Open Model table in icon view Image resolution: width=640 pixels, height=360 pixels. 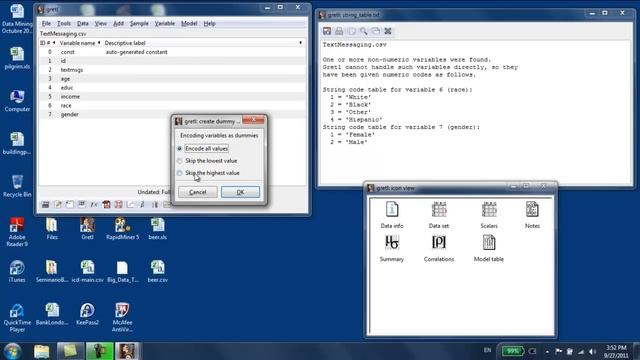(489, 248)
